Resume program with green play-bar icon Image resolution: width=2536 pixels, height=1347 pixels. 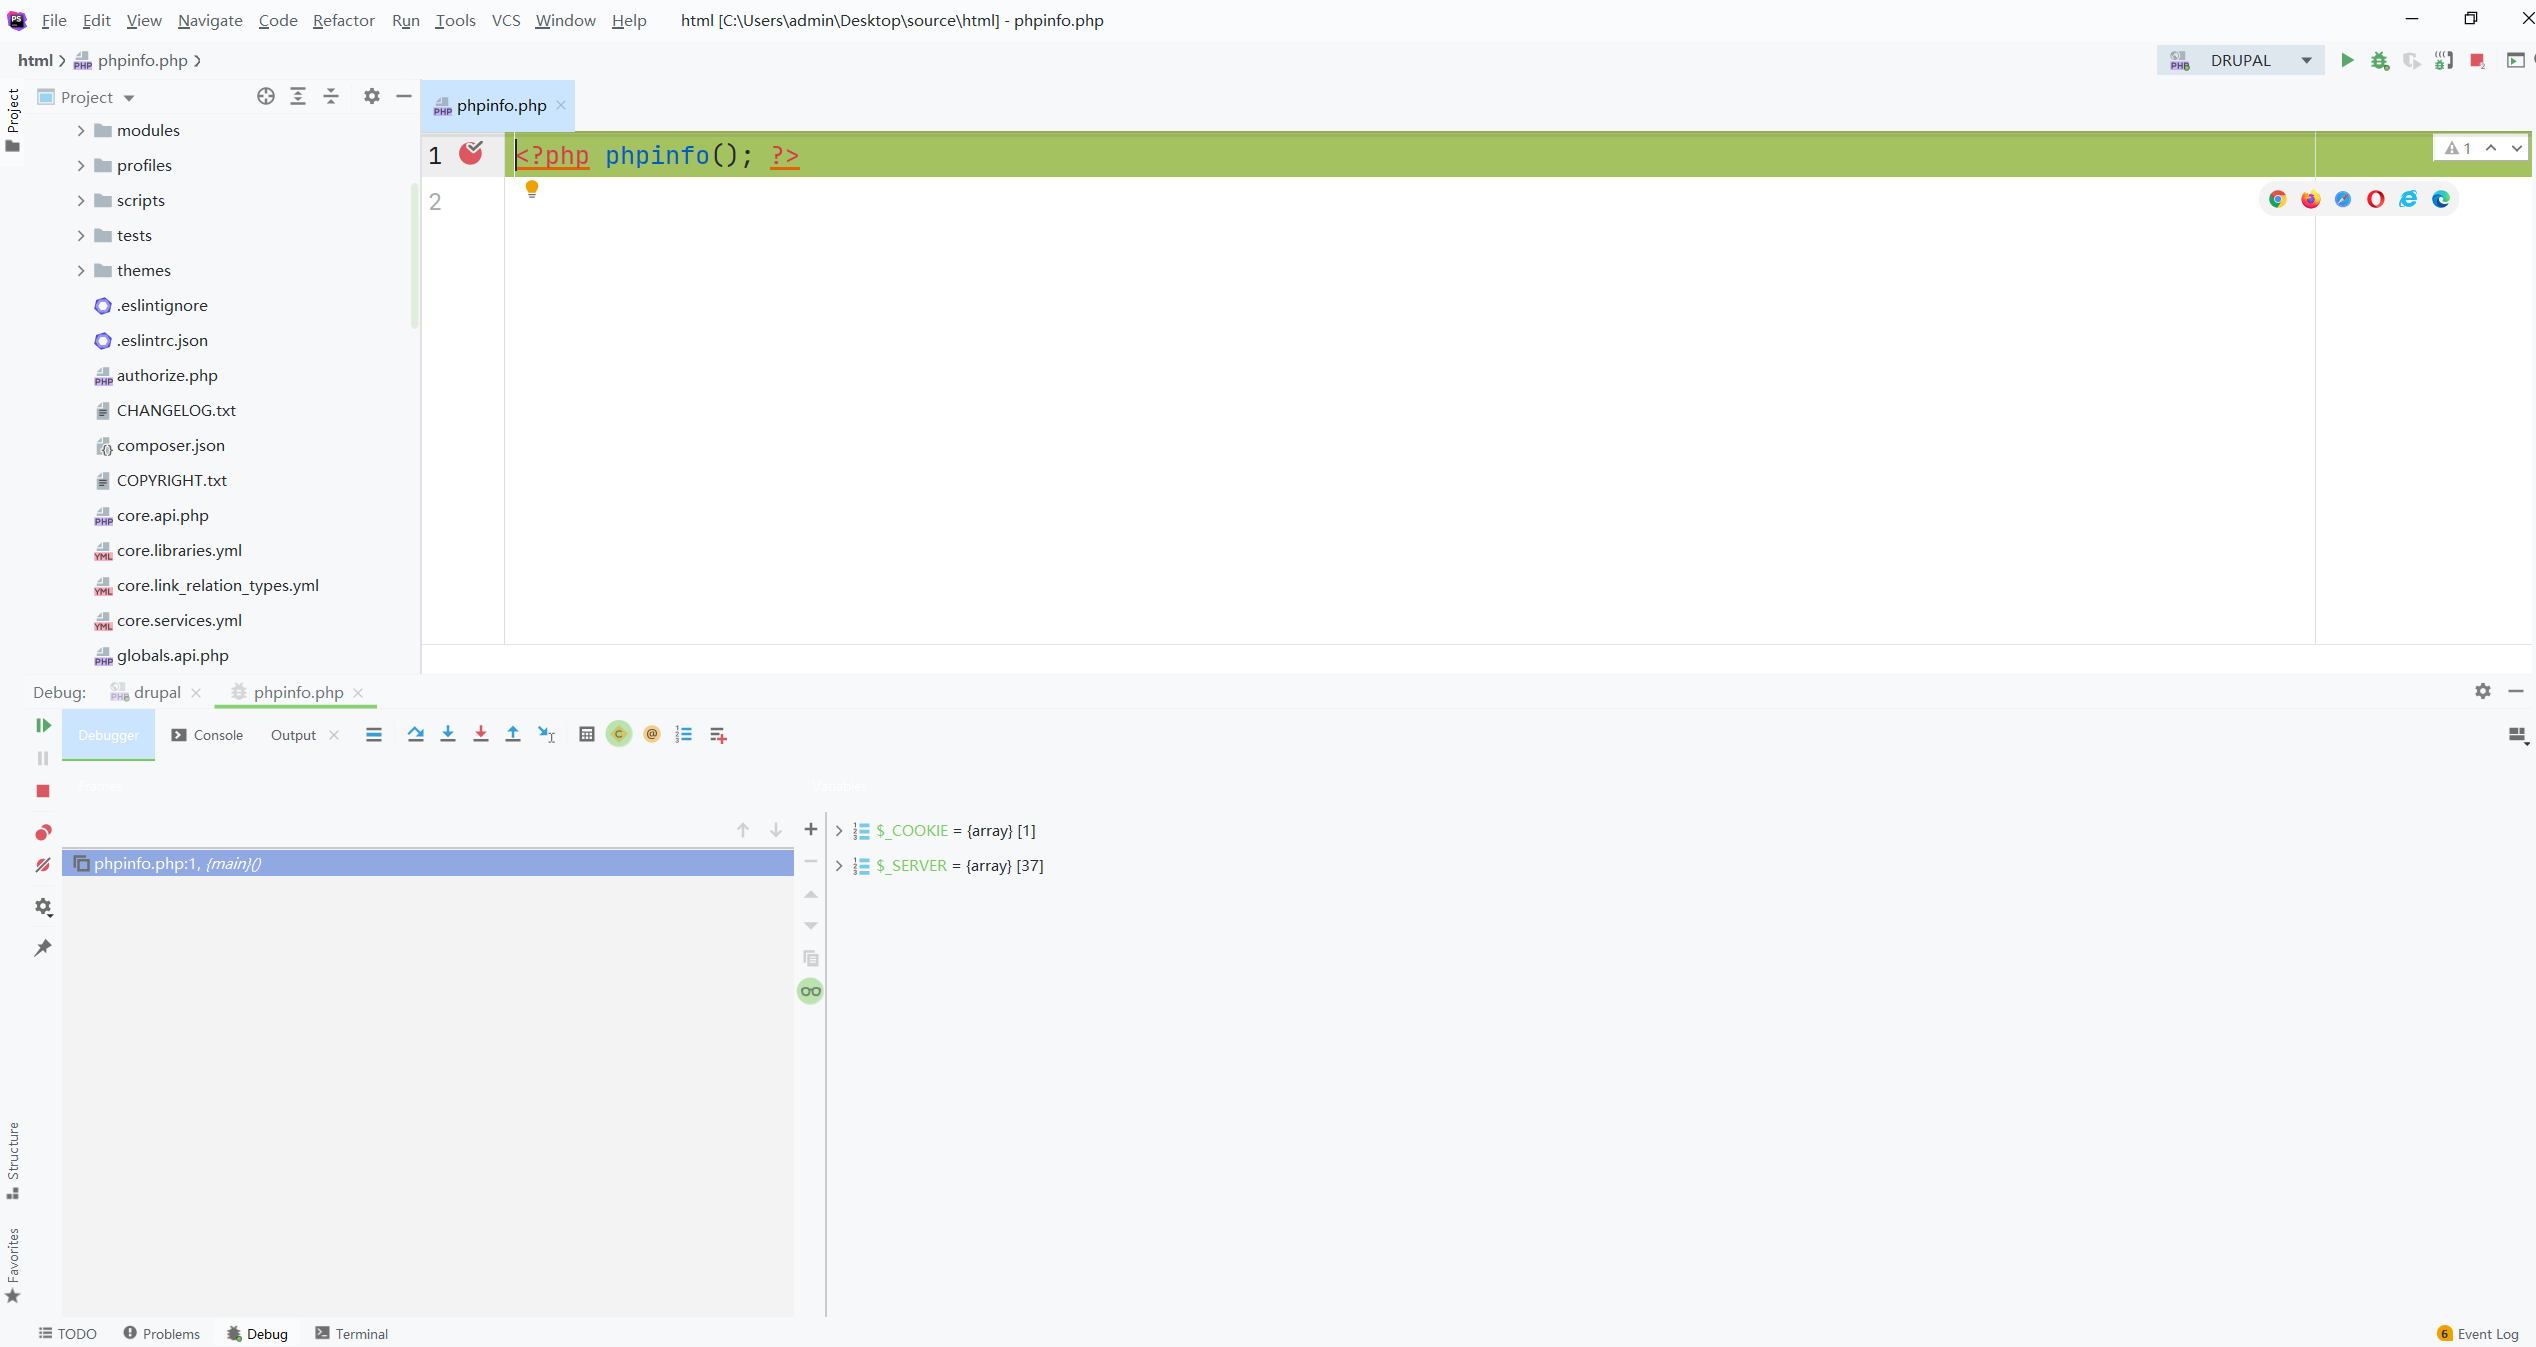(x=43, y=725)
